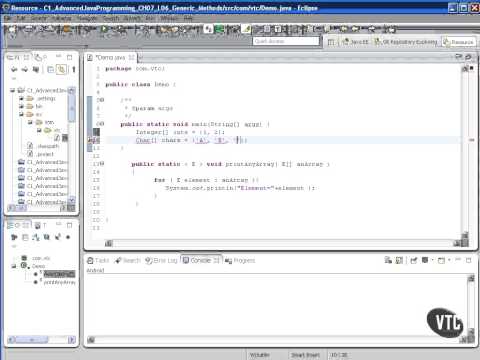Switch to the Tasks tab
Screen dimensions: 480x360
[98, 260]
